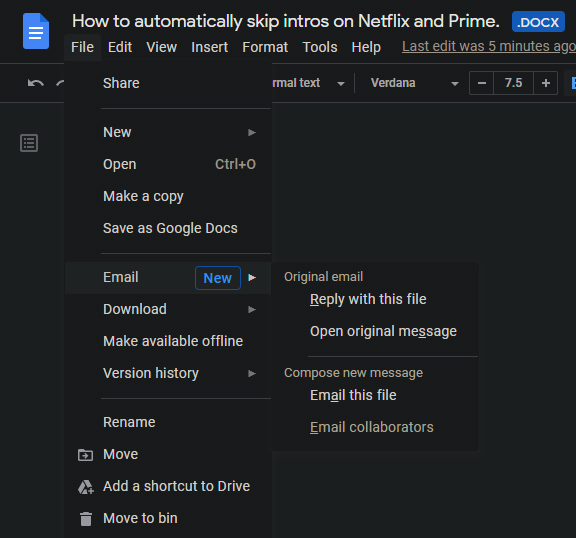This screenshot has width=576, height=538.
Task: Increase font size with plus button
Action: click(x=546, y=83)
